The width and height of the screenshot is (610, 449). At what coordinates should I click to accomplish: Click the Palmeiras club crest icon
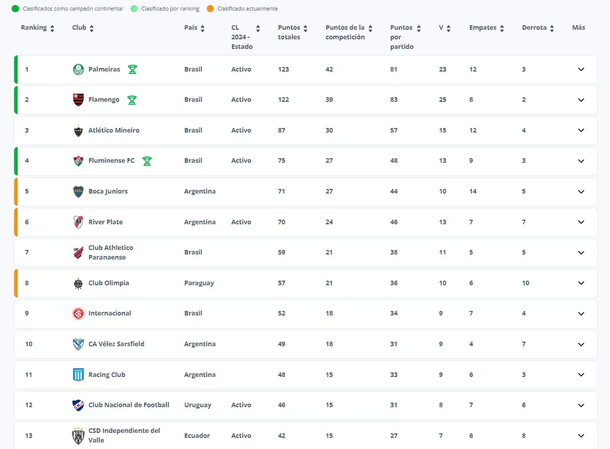point(78,70)
